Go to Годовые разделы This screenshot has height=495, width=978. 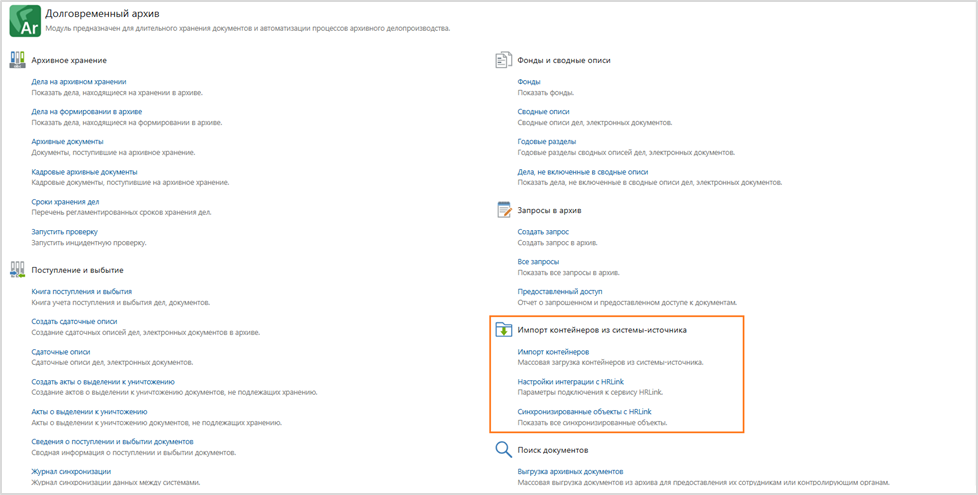click(x=546, y=141)
